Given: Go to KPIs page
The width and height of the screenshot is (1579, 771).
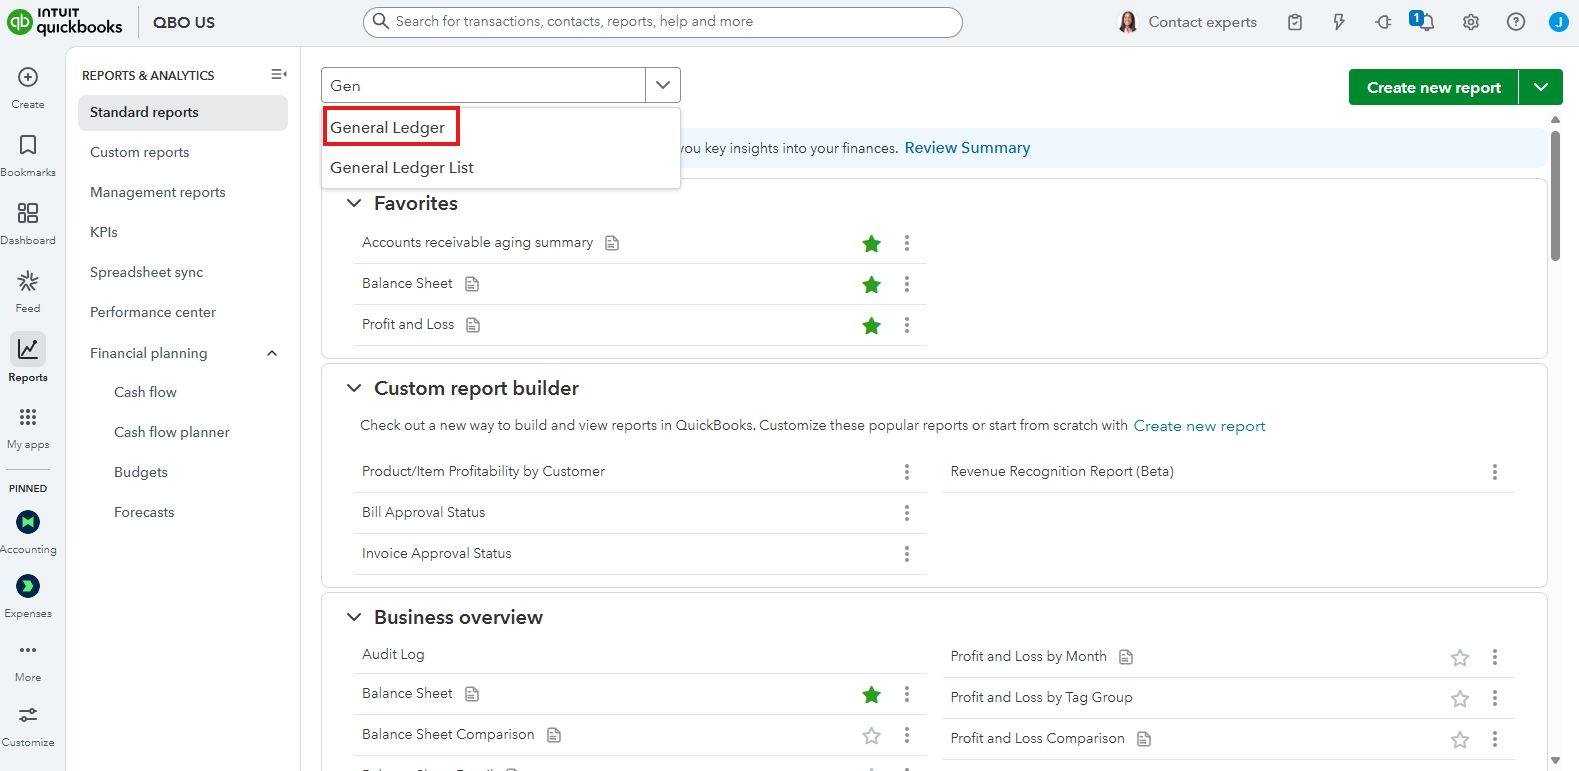Looking at the screenshot, I should pos(104,232).
